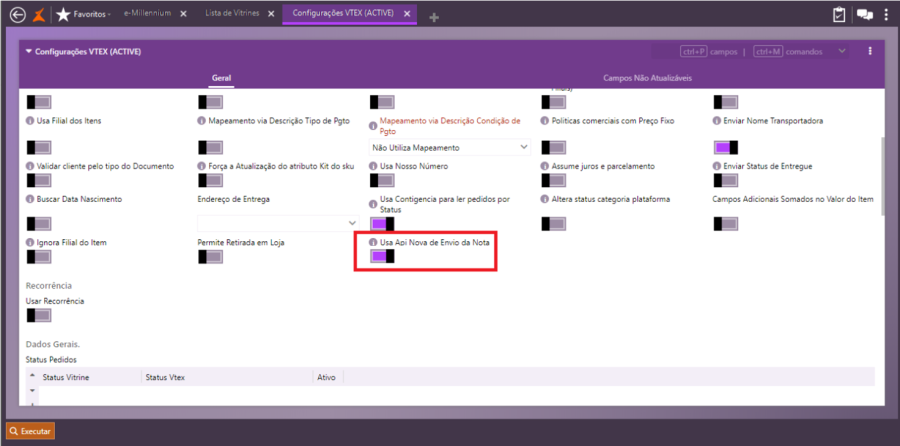Toggle Ignora Filial do Item switch
The height and width of the screenshot is (446, 900).
pos(39,257)
